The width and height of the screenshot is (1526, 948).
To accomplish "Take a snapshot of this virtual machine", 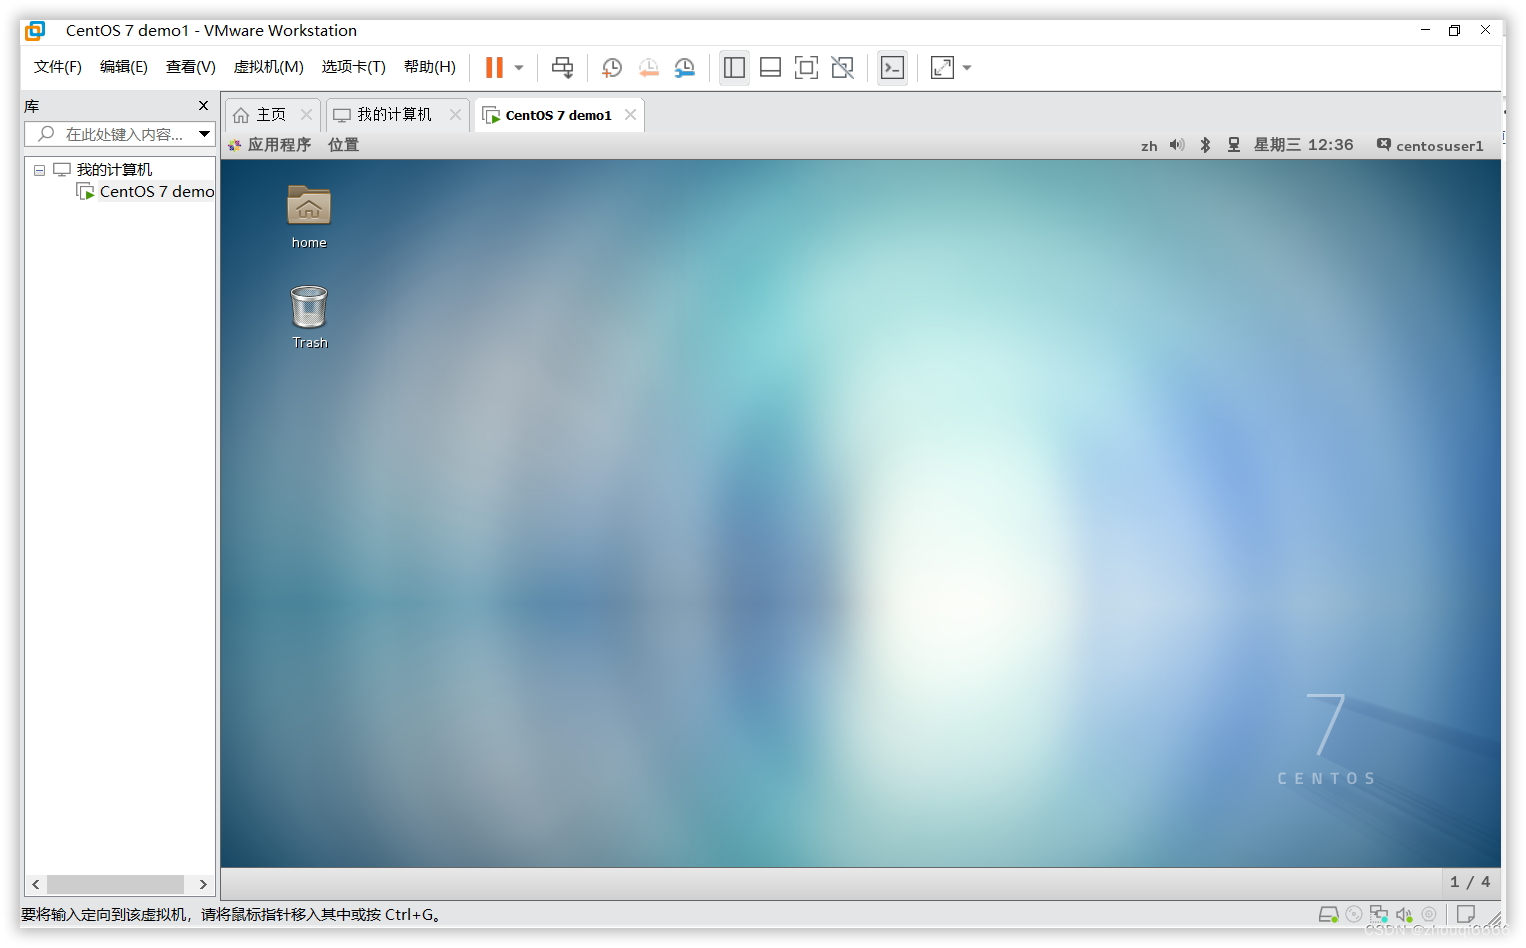I will [x=612, y=67].
